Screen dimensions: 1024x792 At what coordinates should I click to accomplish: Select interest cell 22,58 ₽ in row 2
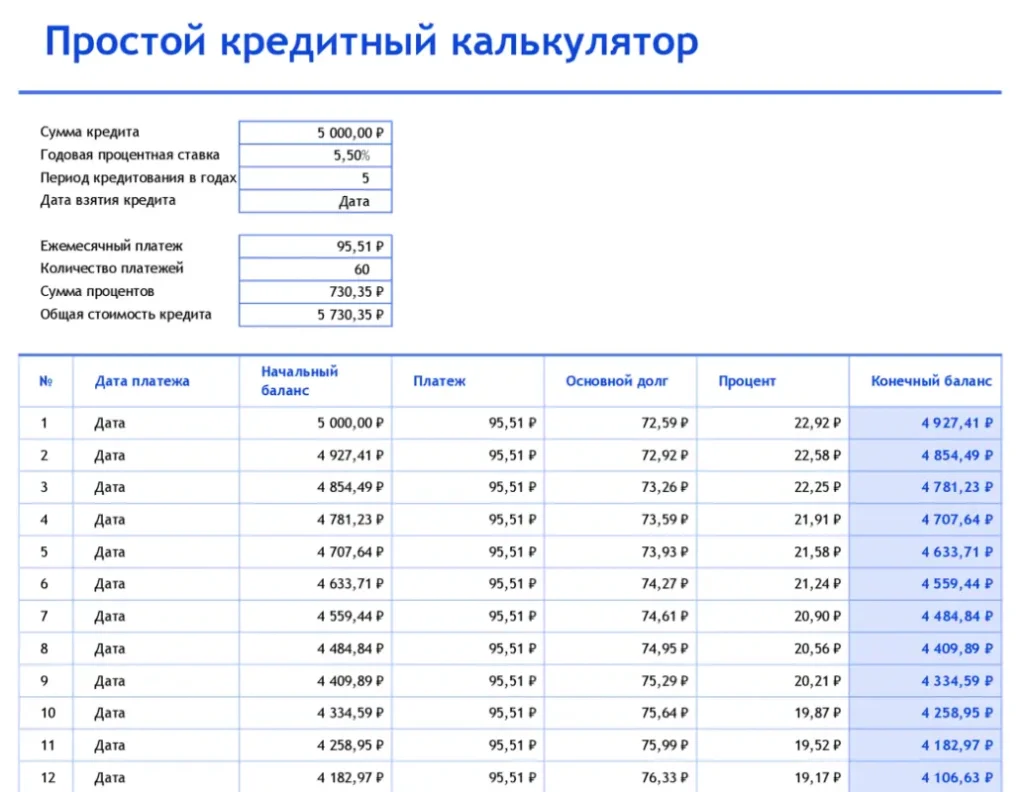click(773, 455)
